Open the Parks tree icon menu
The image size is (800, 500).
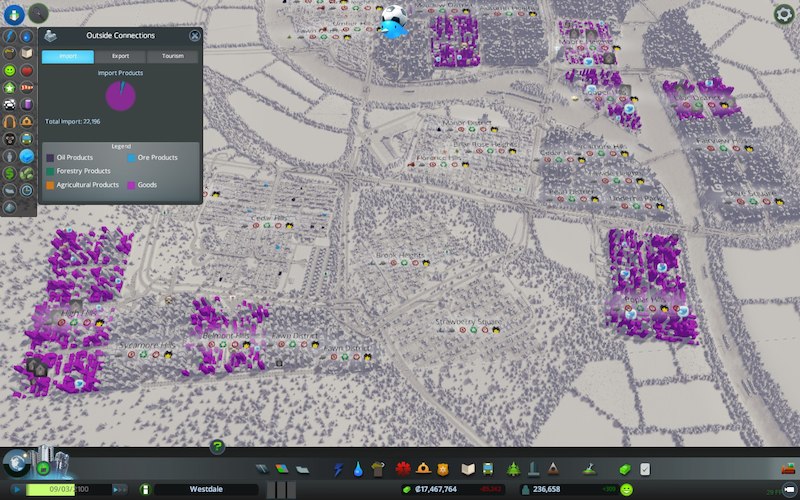pos(513,468)
